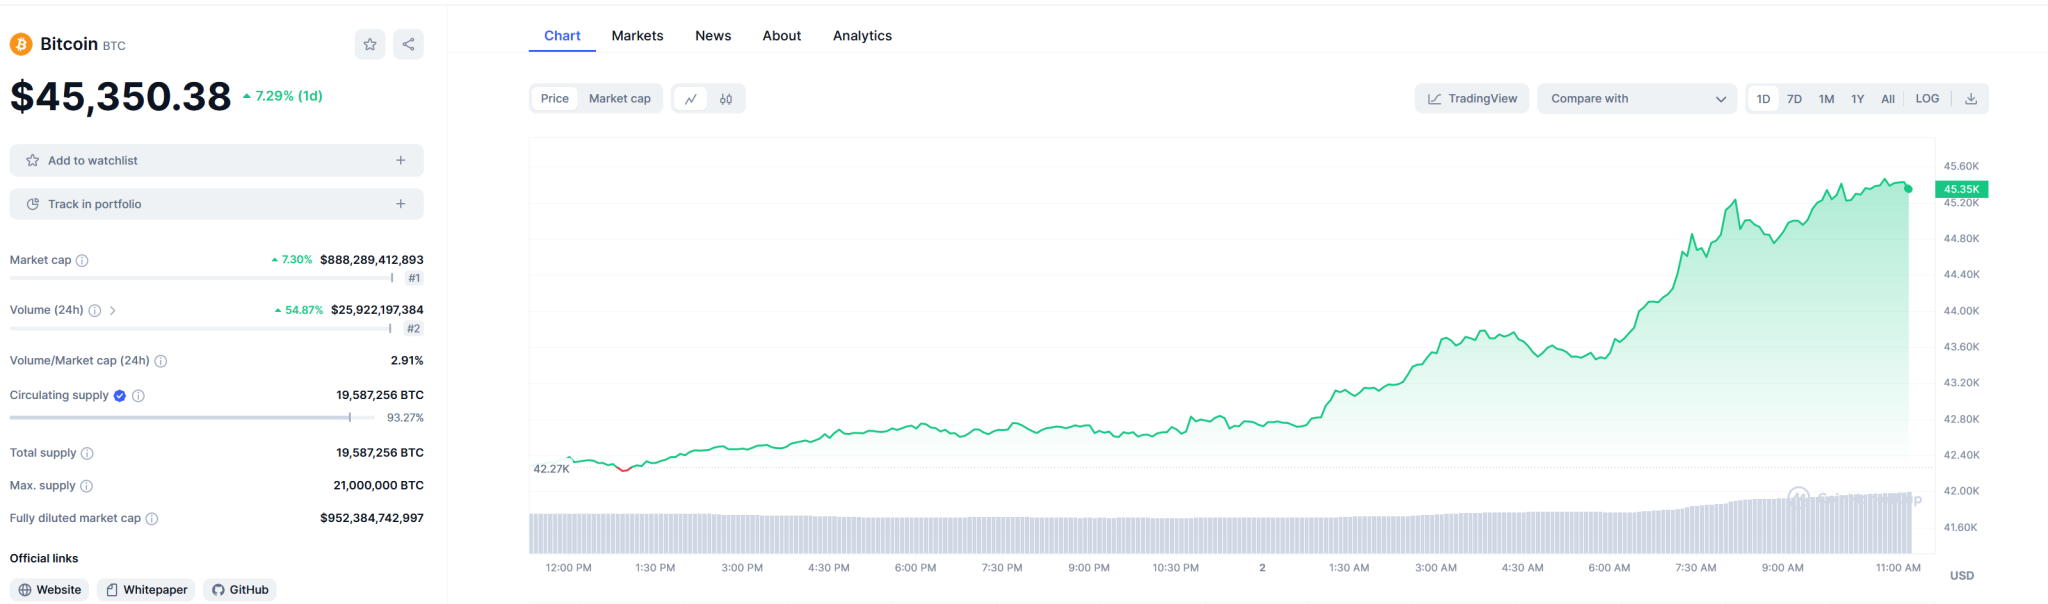This screenshot has height=604, width=2048.
Task: Click the circulating supply progress bar
Action: coord(192,417)
